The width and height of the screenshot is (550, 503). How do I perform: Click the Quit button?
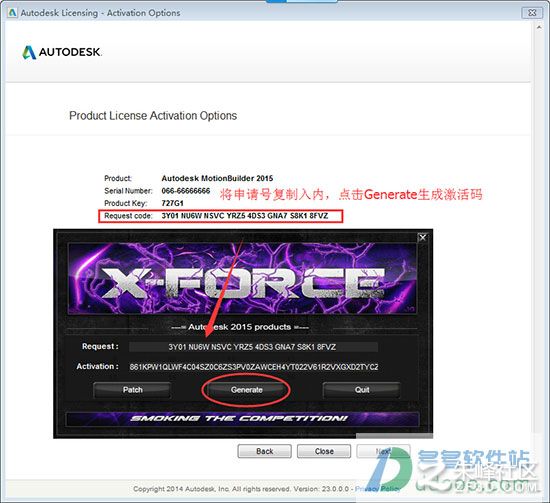click(362, 390)
